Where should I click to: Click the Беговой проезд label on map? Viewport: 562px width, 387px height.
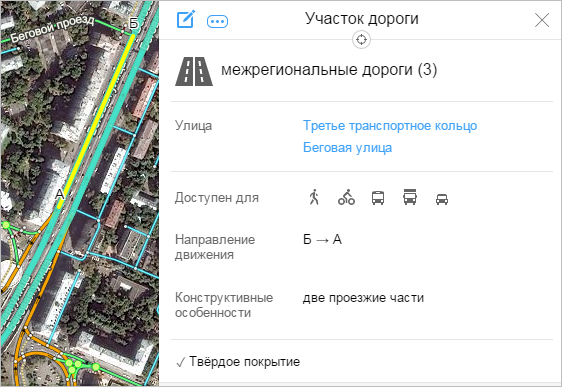[52, 28]
